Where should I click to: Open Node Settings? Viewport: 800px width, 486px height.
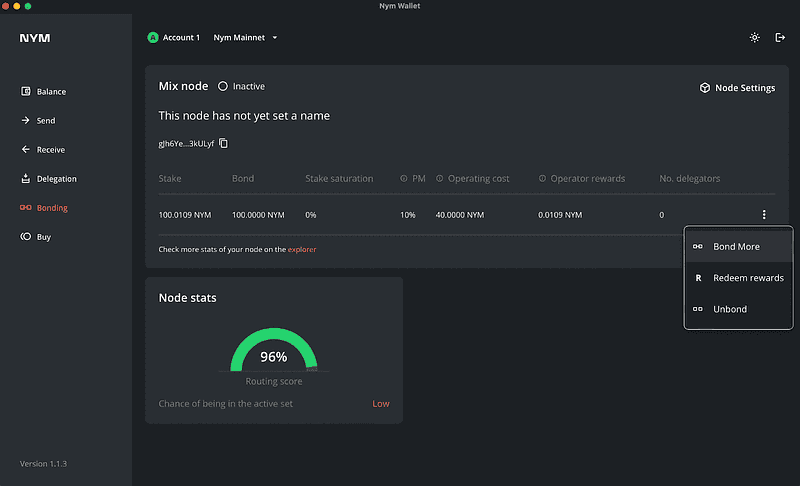(x=737, y=88)
